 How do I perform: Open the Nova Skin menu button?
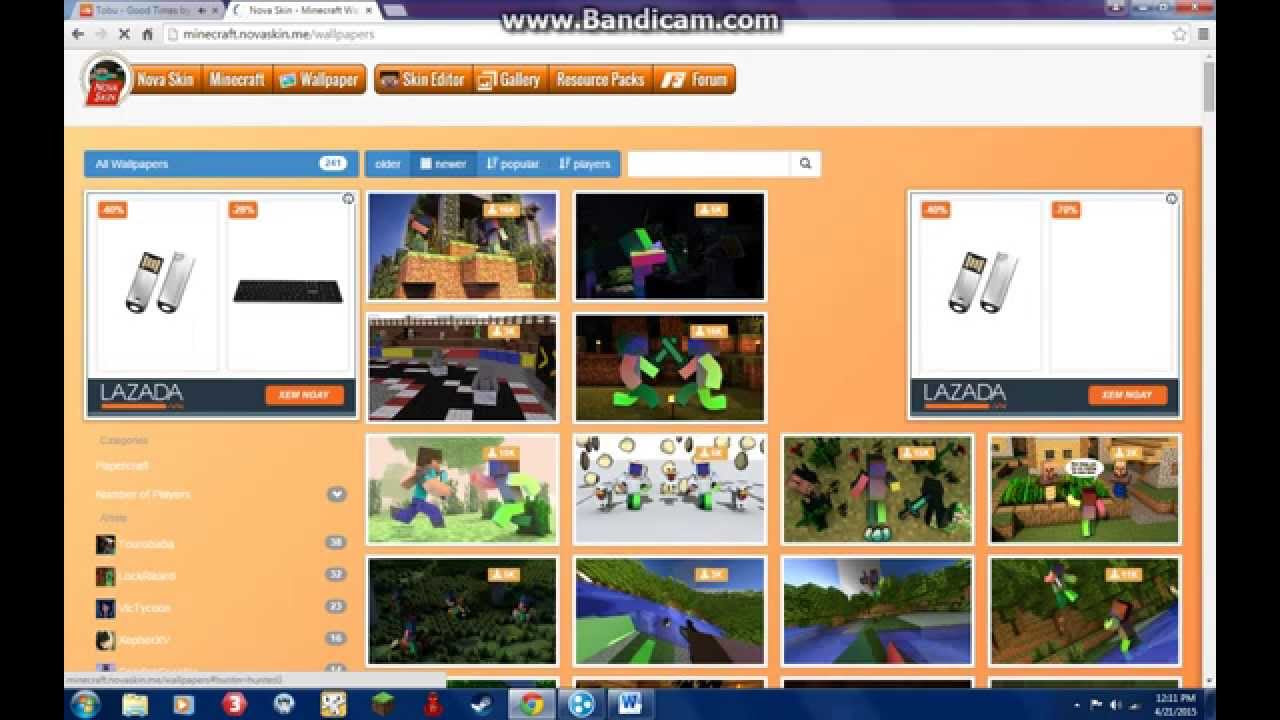pos(166,79)
